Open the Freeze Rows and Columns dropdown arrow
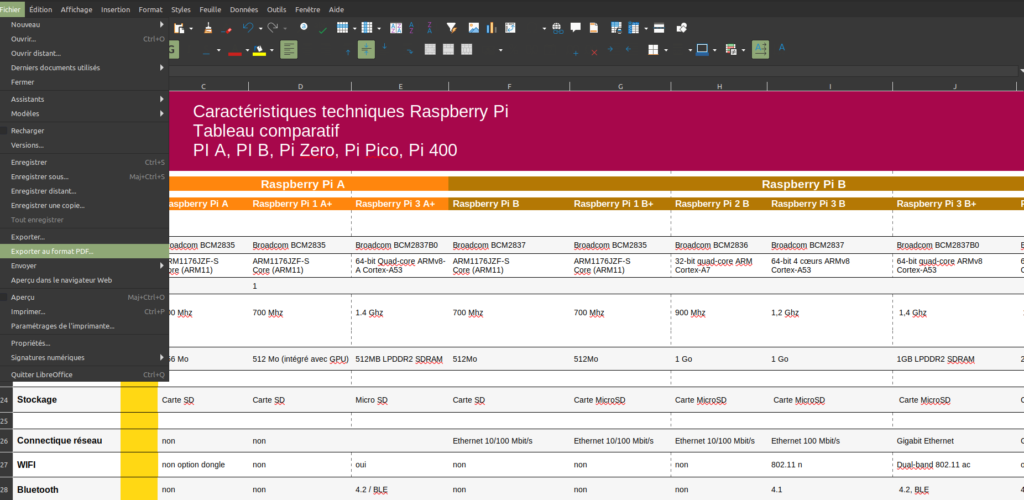Viewport: 1024px width, 500px height. click(x=645, y=29)
